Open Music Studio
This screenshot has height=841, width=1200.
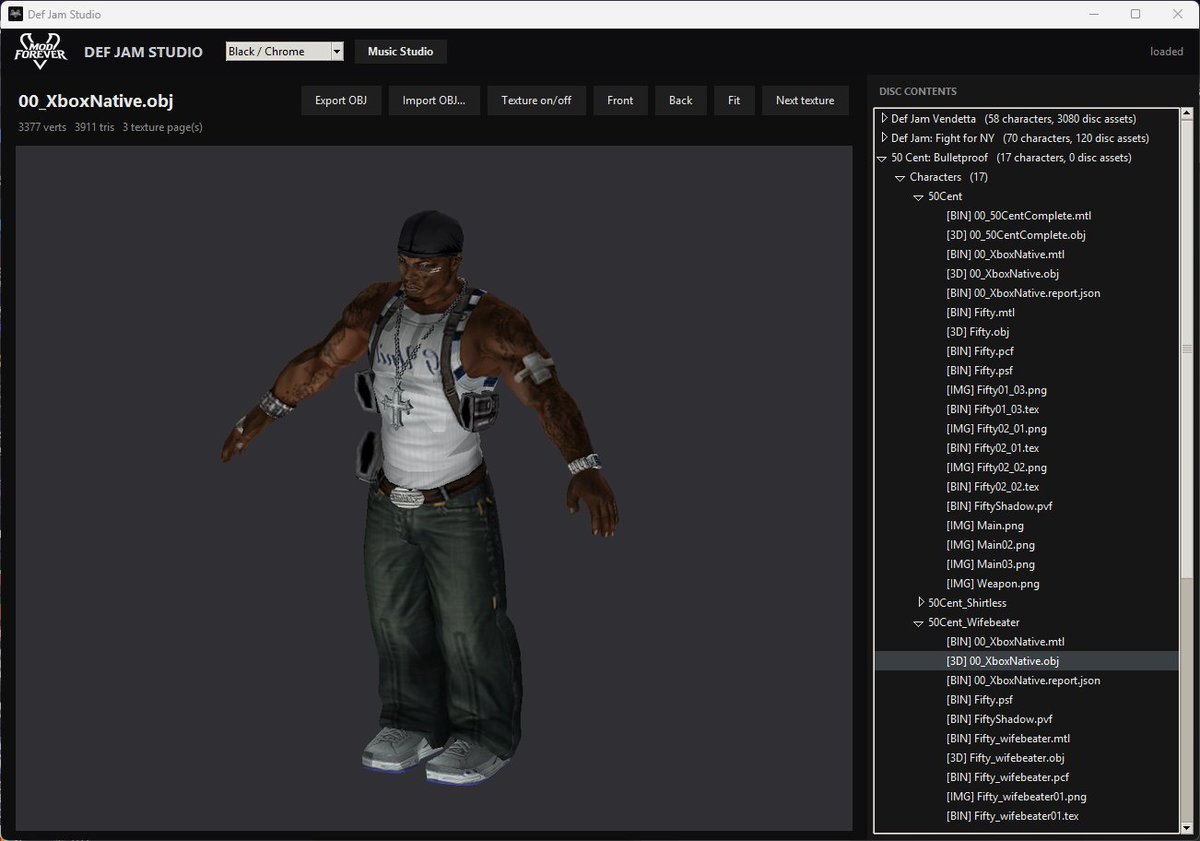click(400, 51)
